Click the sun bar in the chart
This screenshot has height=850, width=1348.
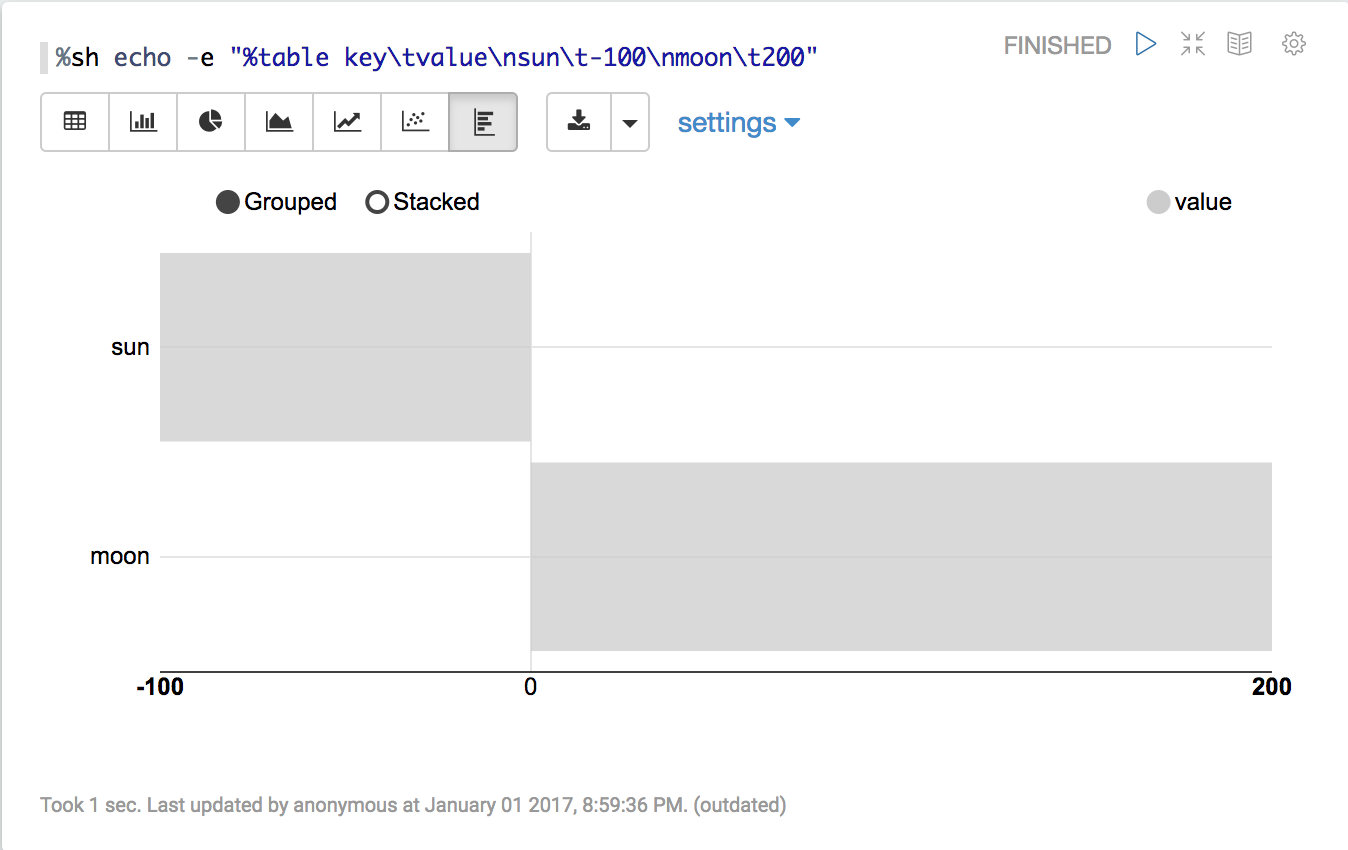[x=345, y=347]
